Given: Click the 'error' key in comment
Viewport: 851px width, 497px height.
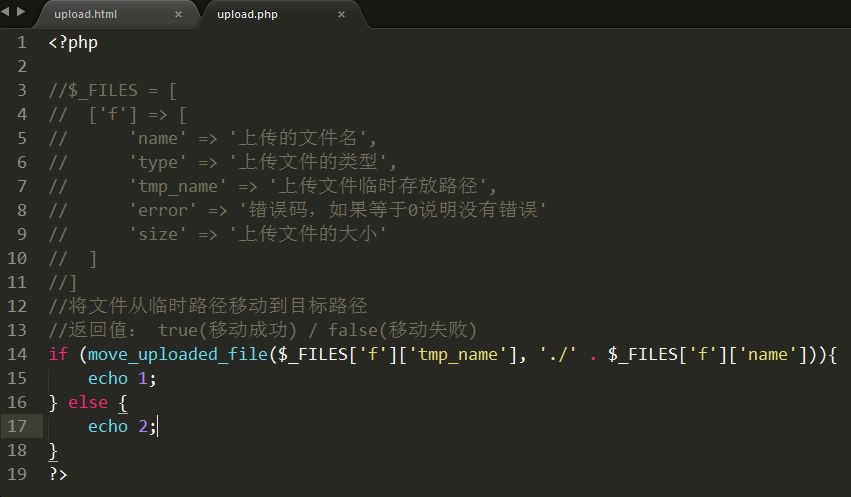Looking at the screenshot, I should [163, 210].
